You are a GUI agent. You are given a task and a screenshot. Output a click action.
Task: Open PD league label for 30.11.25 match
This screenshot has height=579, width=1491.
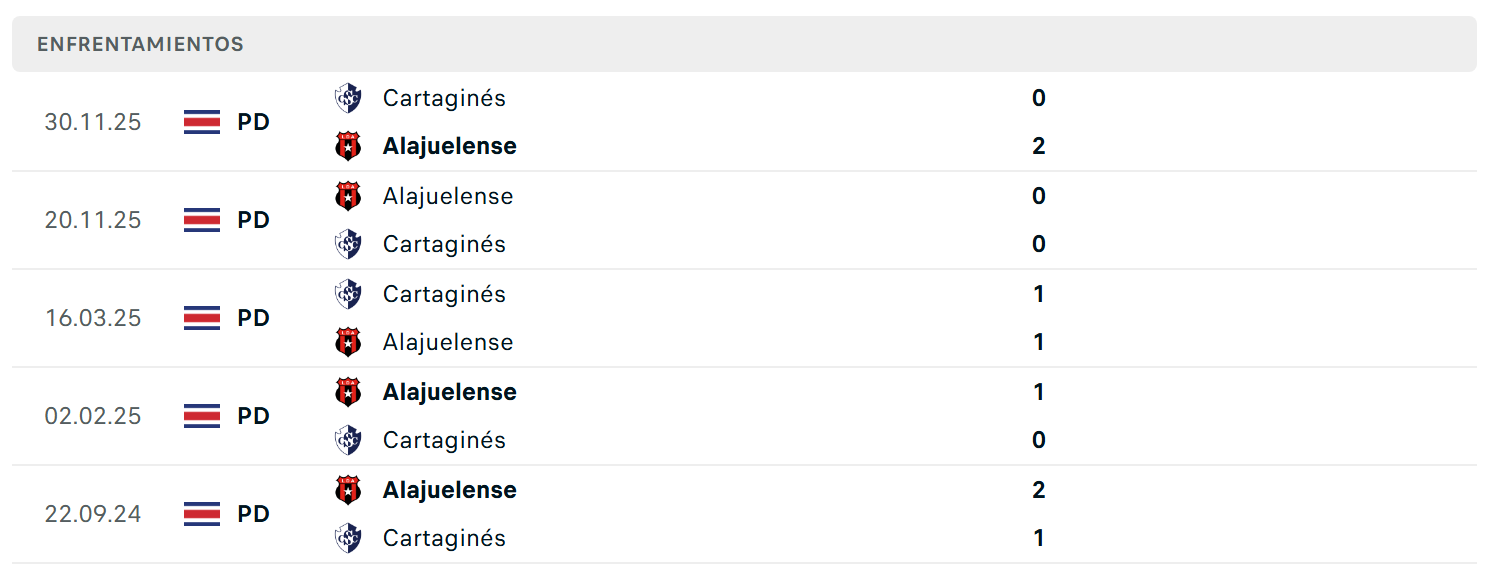pyautogui.click(x=254, y=122)
